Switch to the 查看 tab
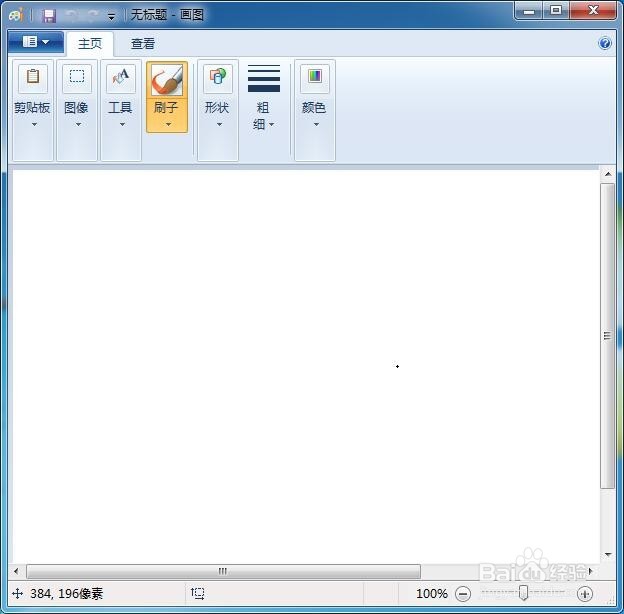This screenshot has height=614, width=624. [x=143, y=44]
